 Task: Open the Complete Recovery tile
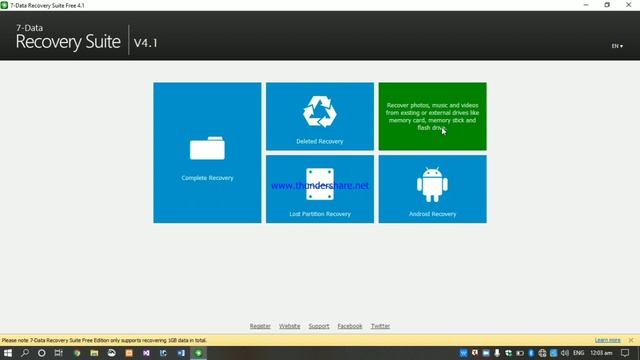click(x=207, y=153)
